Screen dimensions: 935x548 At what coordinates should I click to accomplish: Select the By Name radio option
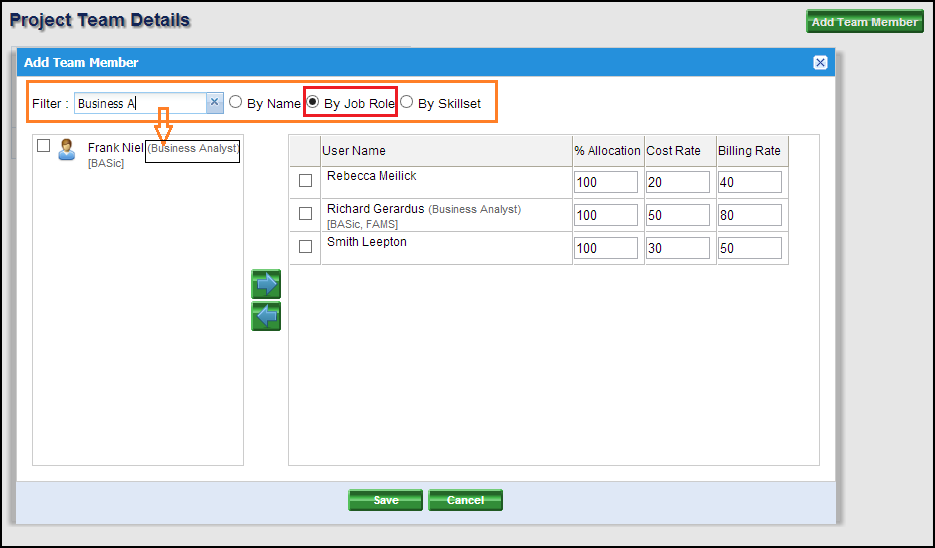pyautogui.click(x=236, y=102)
